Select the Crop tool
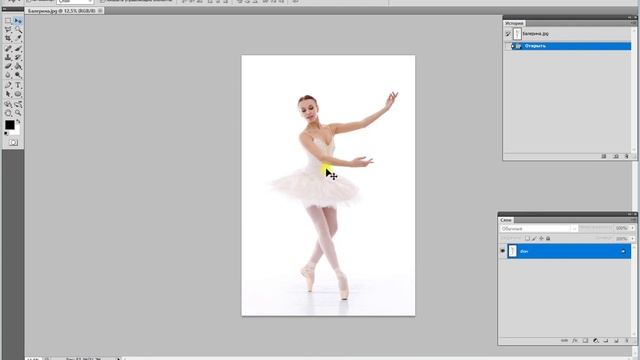The width and height of the screenshot is (640, 360). click(x=8, y=38)
